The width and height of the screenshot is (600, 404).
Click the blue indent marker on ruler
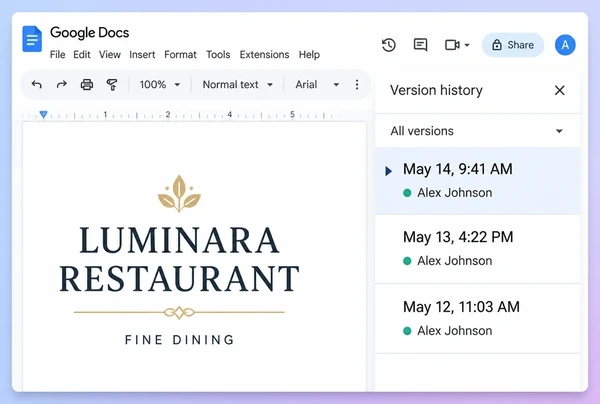[43, 114]
